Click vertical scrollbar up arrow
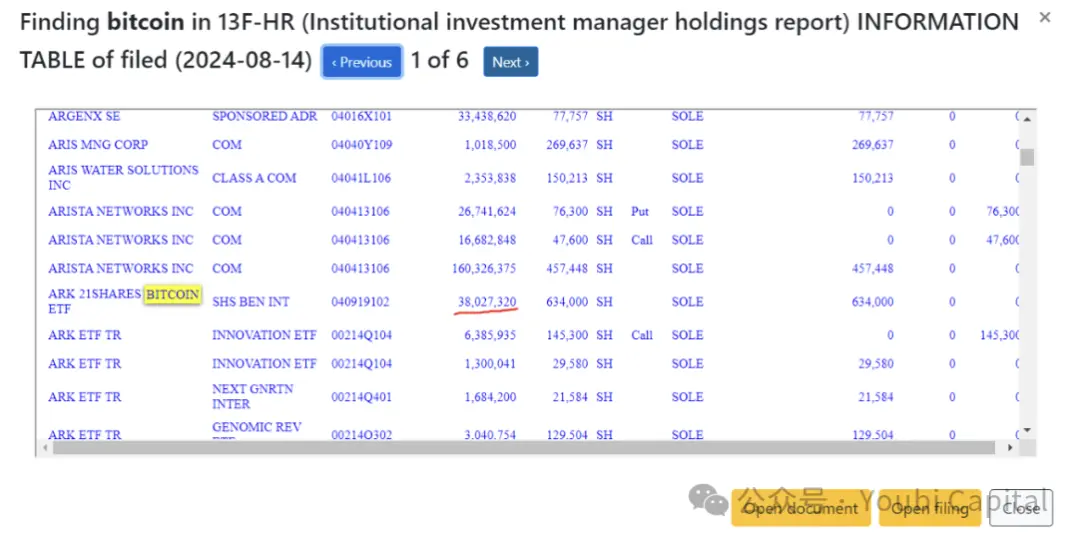The image size is (1080, 543). (x=1027, y=119)
